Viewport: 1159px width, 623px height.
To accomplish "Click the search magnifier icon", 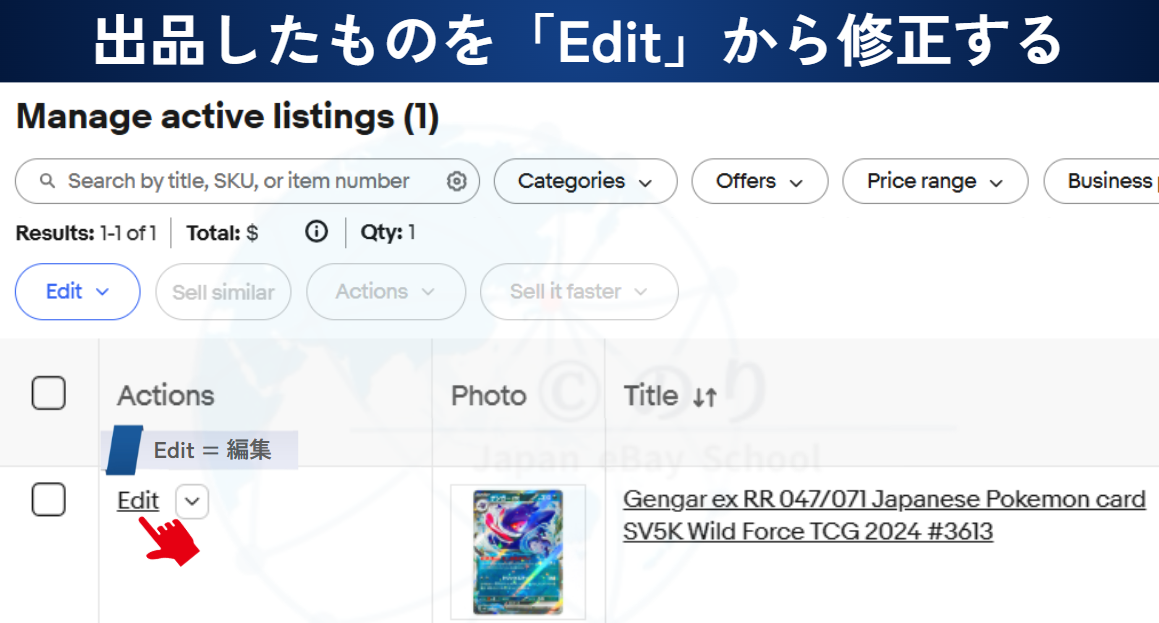I will [x=46, y=182].
